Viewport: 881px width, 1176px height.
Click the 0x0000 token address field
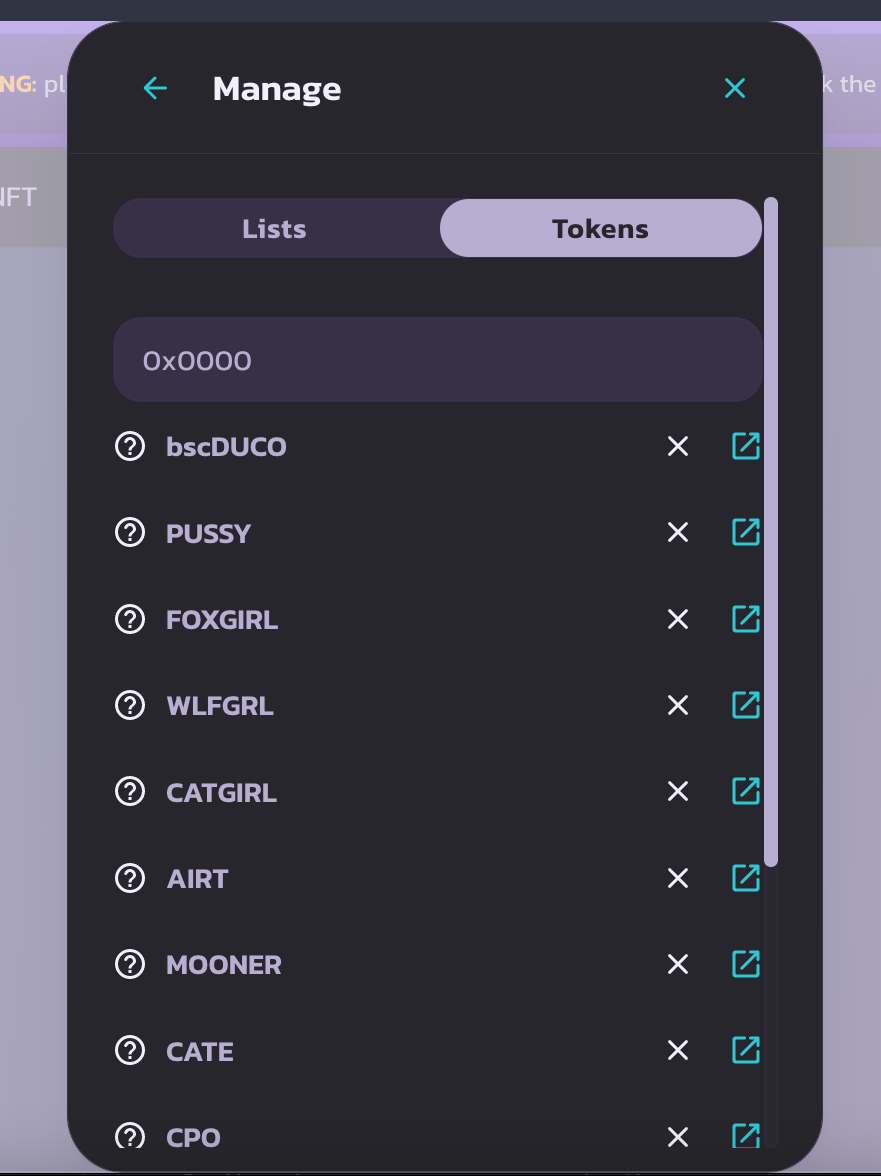coord(438,360)
